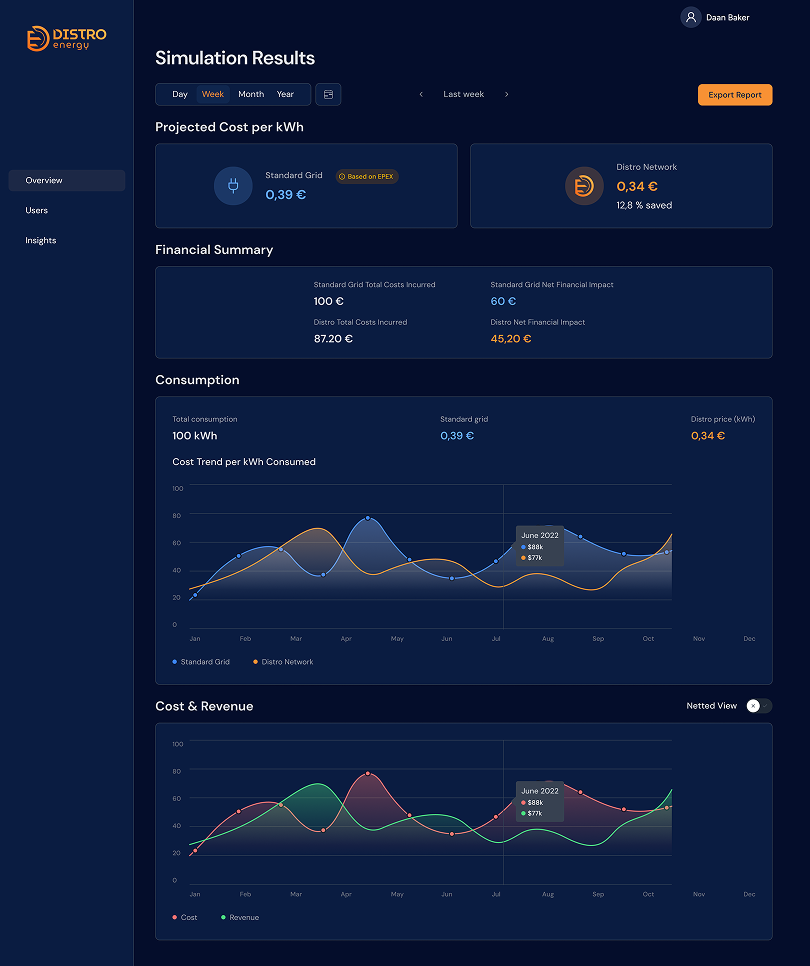Viewport: 810px width, 966px height.
Task: Open the calendar date picker icon
Action: click(x=328, y=94)
